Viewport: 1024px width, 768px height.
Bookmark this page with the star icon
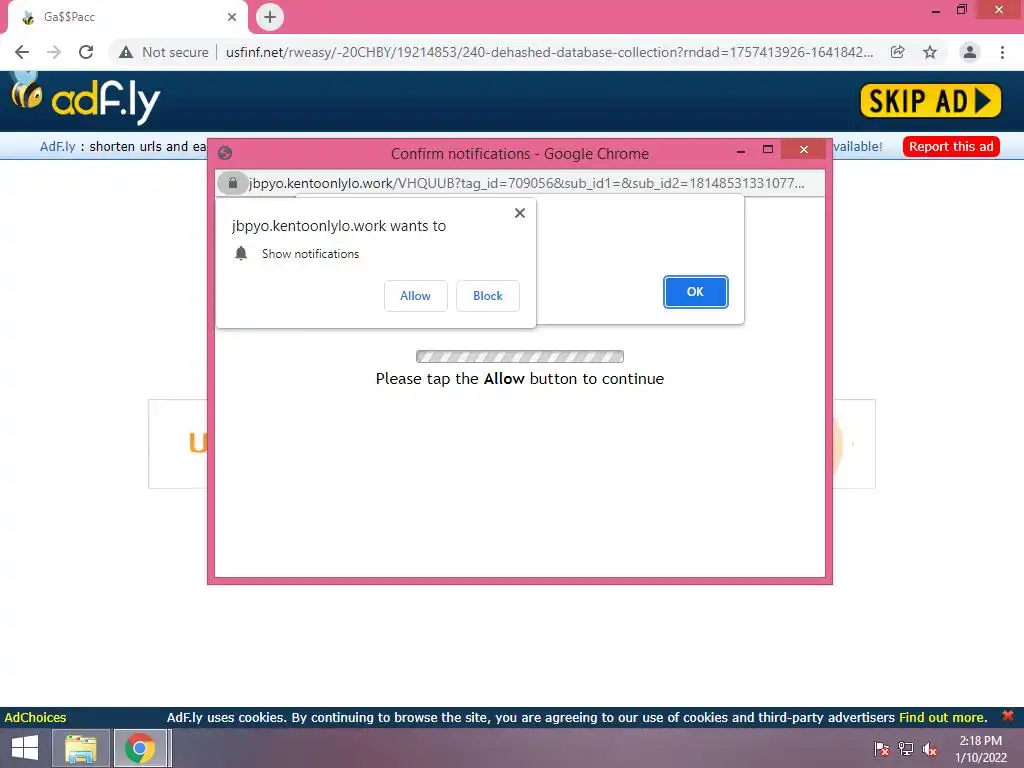(x=930, y=52)
